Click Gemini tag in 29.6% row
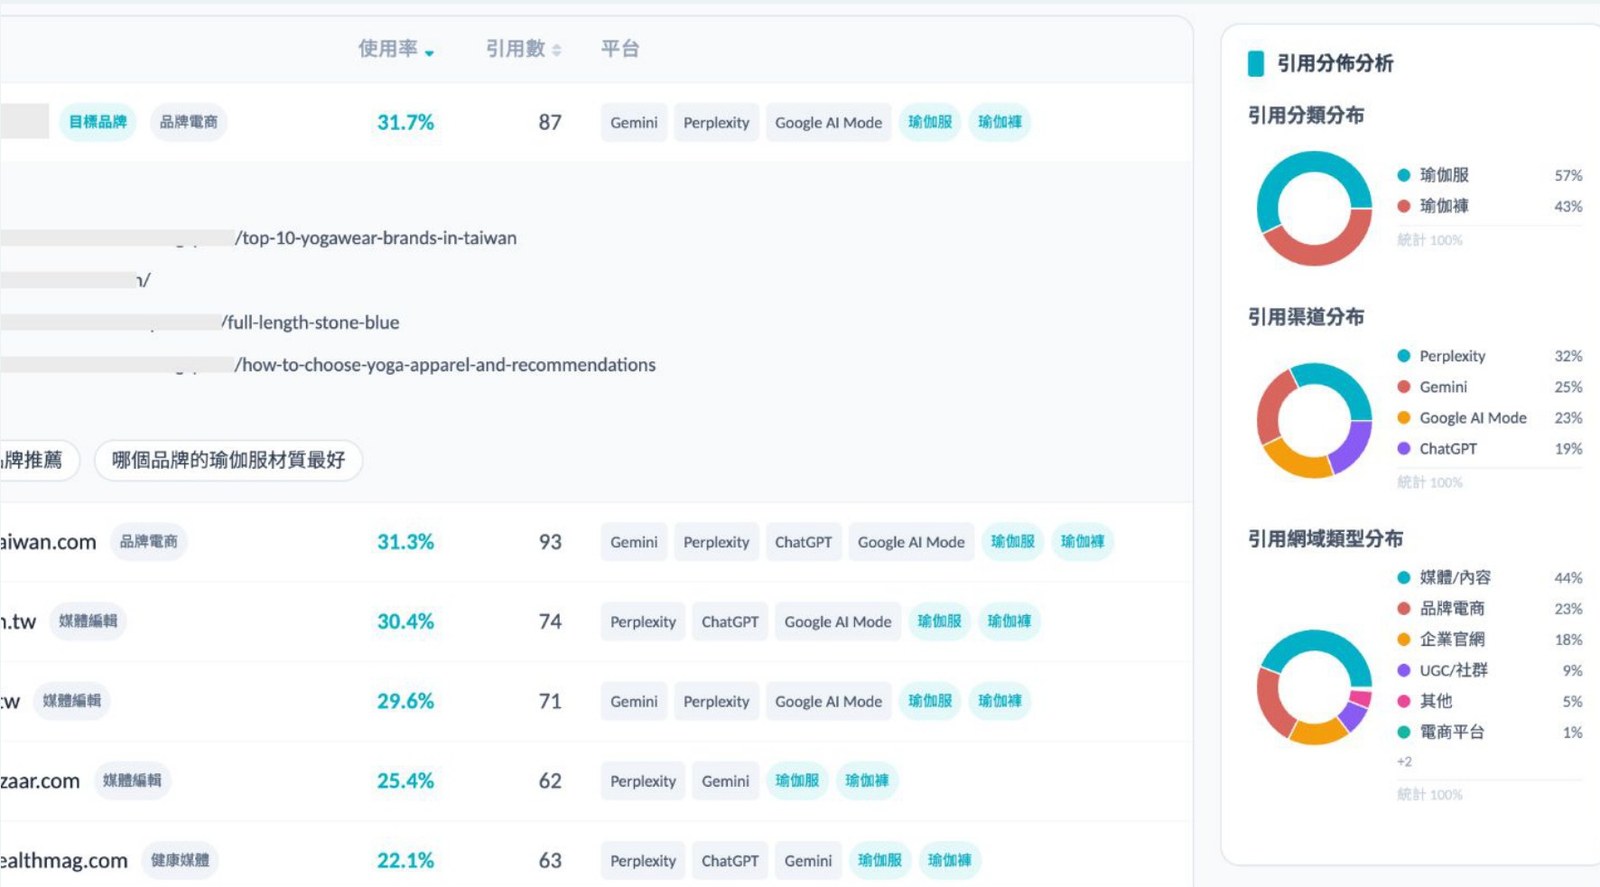This screenshot has width=1600, height=887. pos(634,701)
